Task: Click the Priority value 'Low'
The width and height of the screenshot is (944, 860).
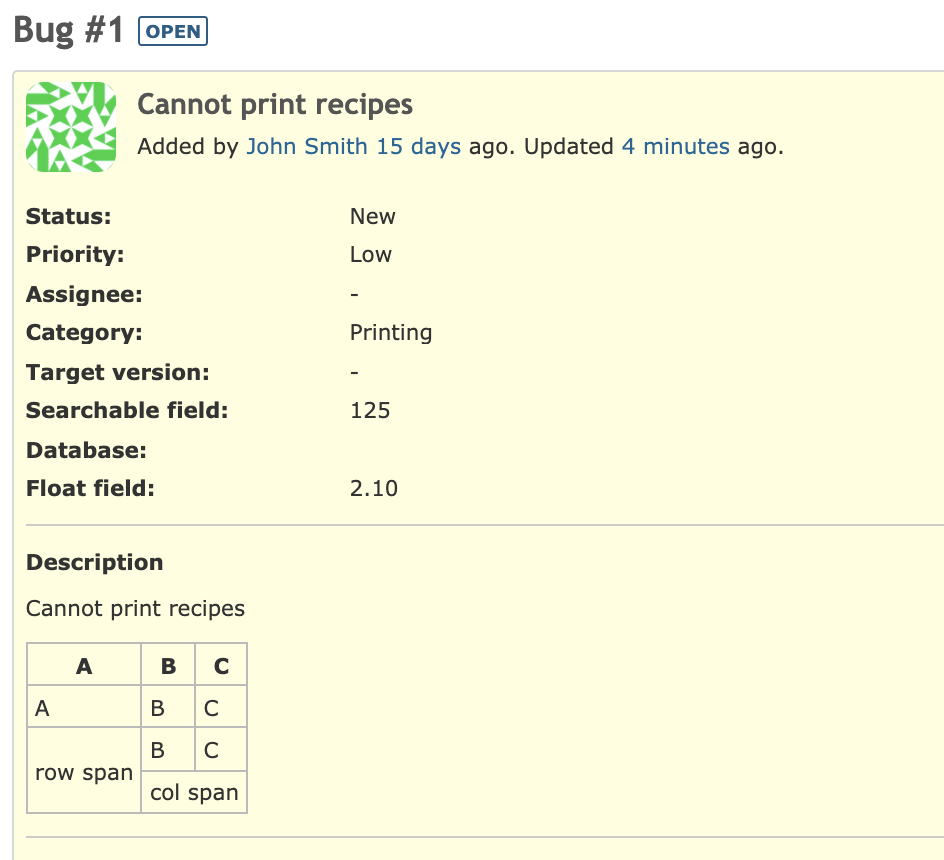Action: click(371, 255)
